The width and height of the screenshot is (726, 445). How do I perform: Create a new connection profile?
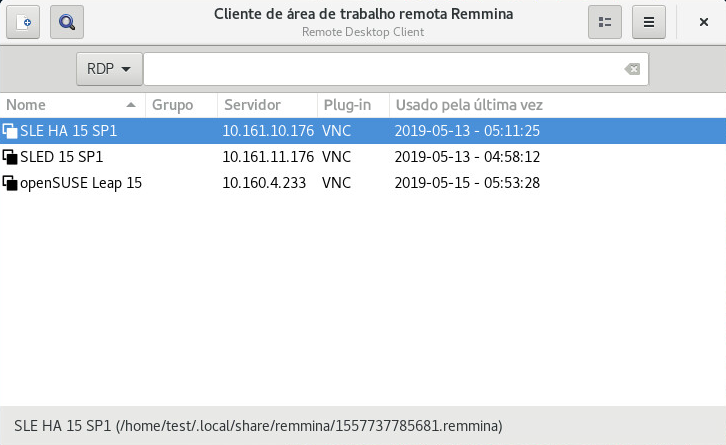(23, 22)
